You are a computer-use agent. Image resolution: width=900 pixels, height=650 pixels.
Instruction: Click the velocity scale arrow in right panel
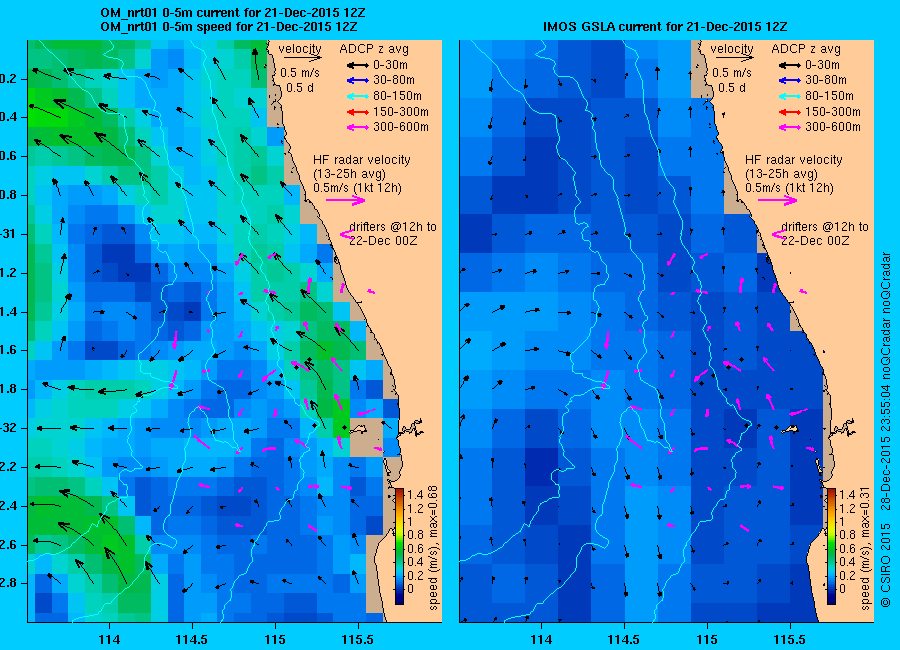(734, 58)
